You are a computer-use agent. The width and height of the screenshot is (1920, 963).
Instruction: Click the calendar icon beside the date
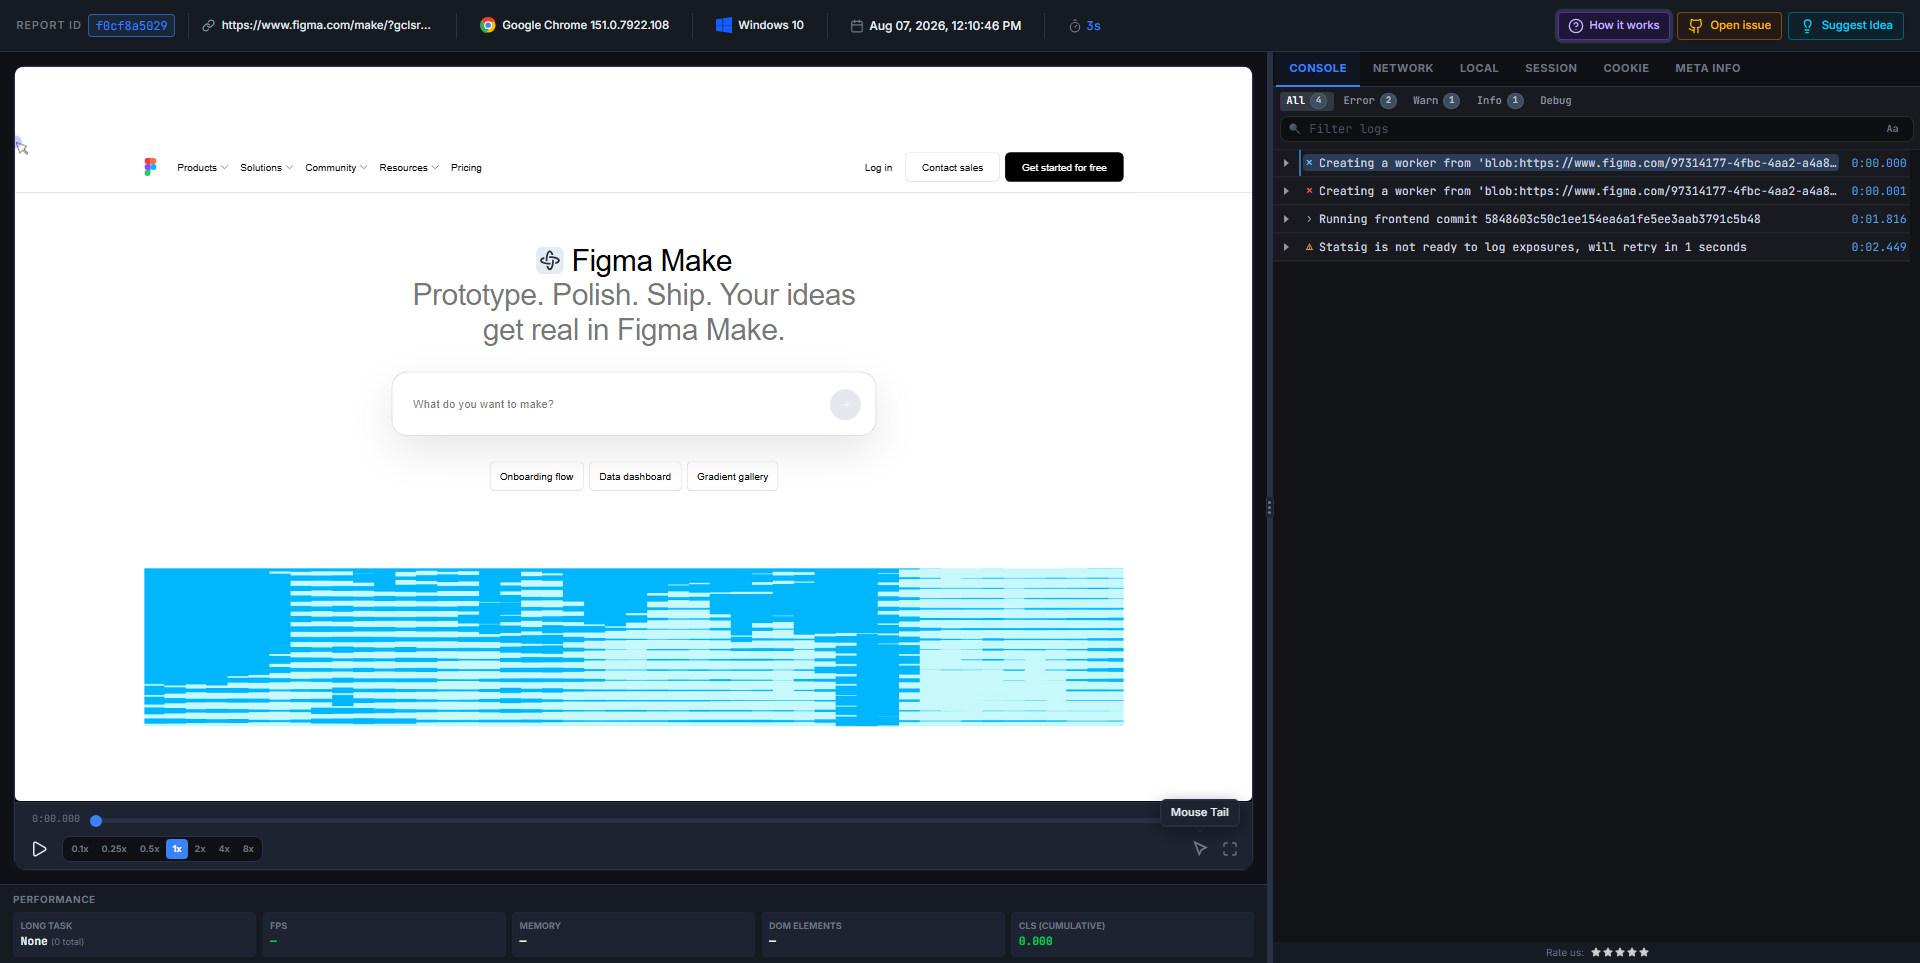[x=857, y=26]
